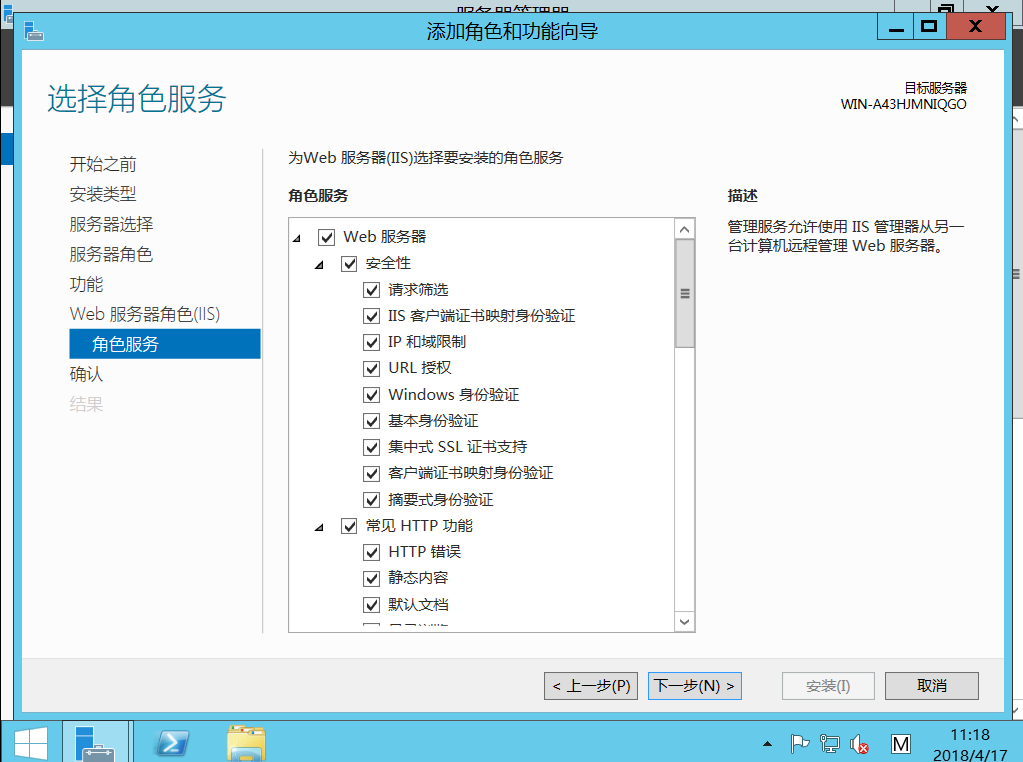Select the 请求筛选 row text
The height and width of the screenshot is (762, 1023).
[x=418, y=290]
